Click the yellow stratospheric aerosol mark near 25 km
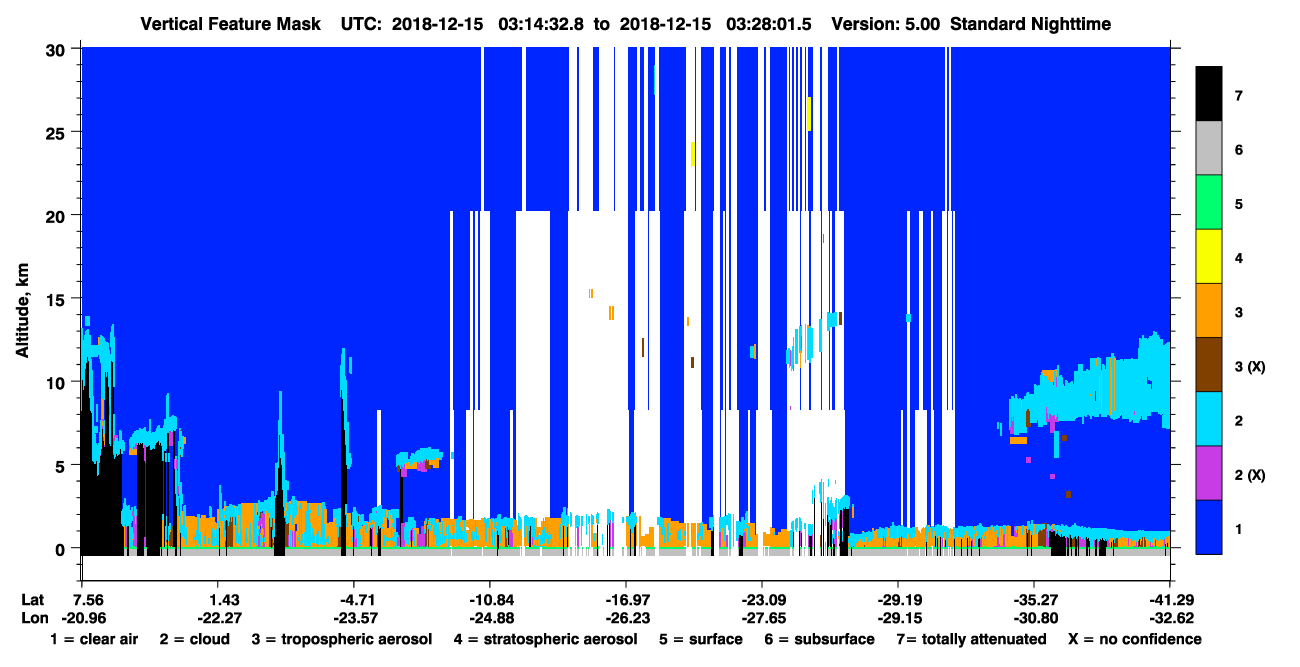The height and width of the screenshot is (667, 1300). point(809,114)
